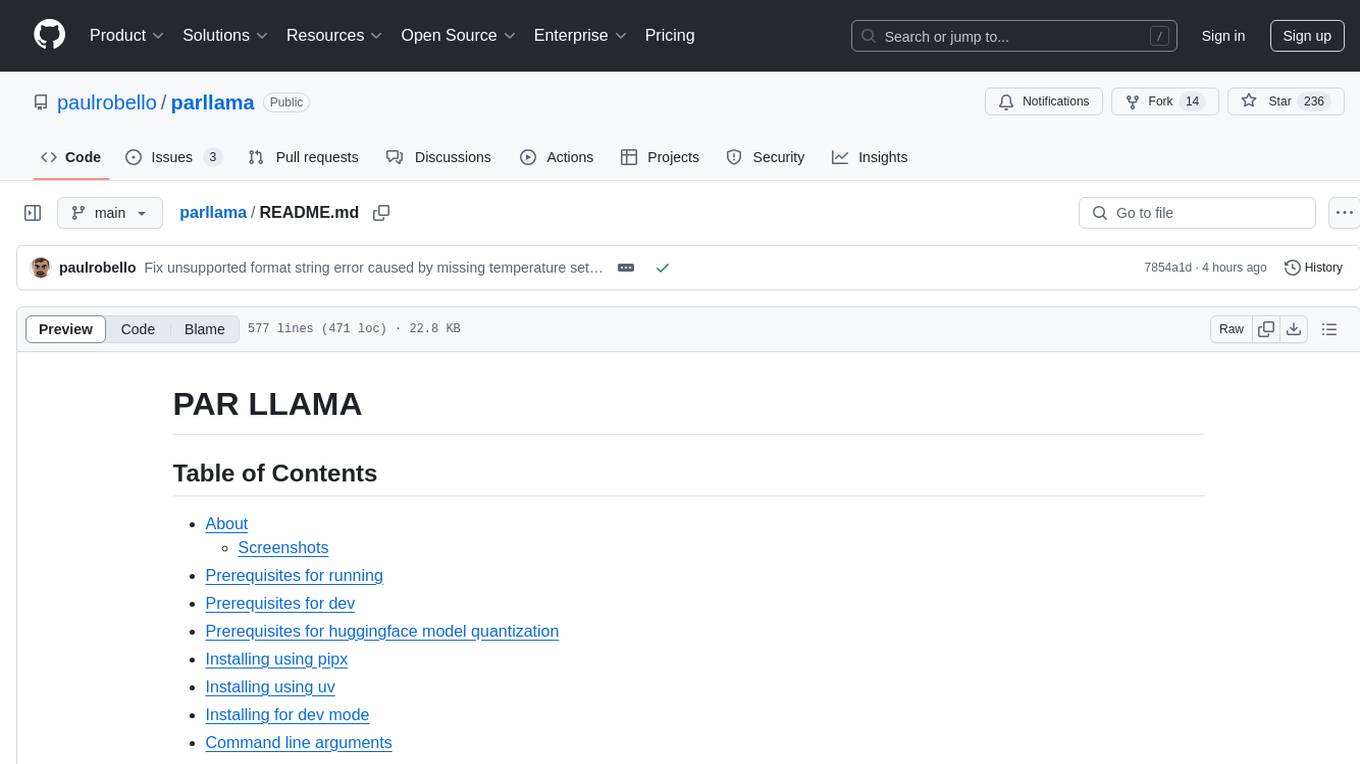1360x764 pixels.
Task: Open paulrobello commit author link
Action: [x=97, y=268]
